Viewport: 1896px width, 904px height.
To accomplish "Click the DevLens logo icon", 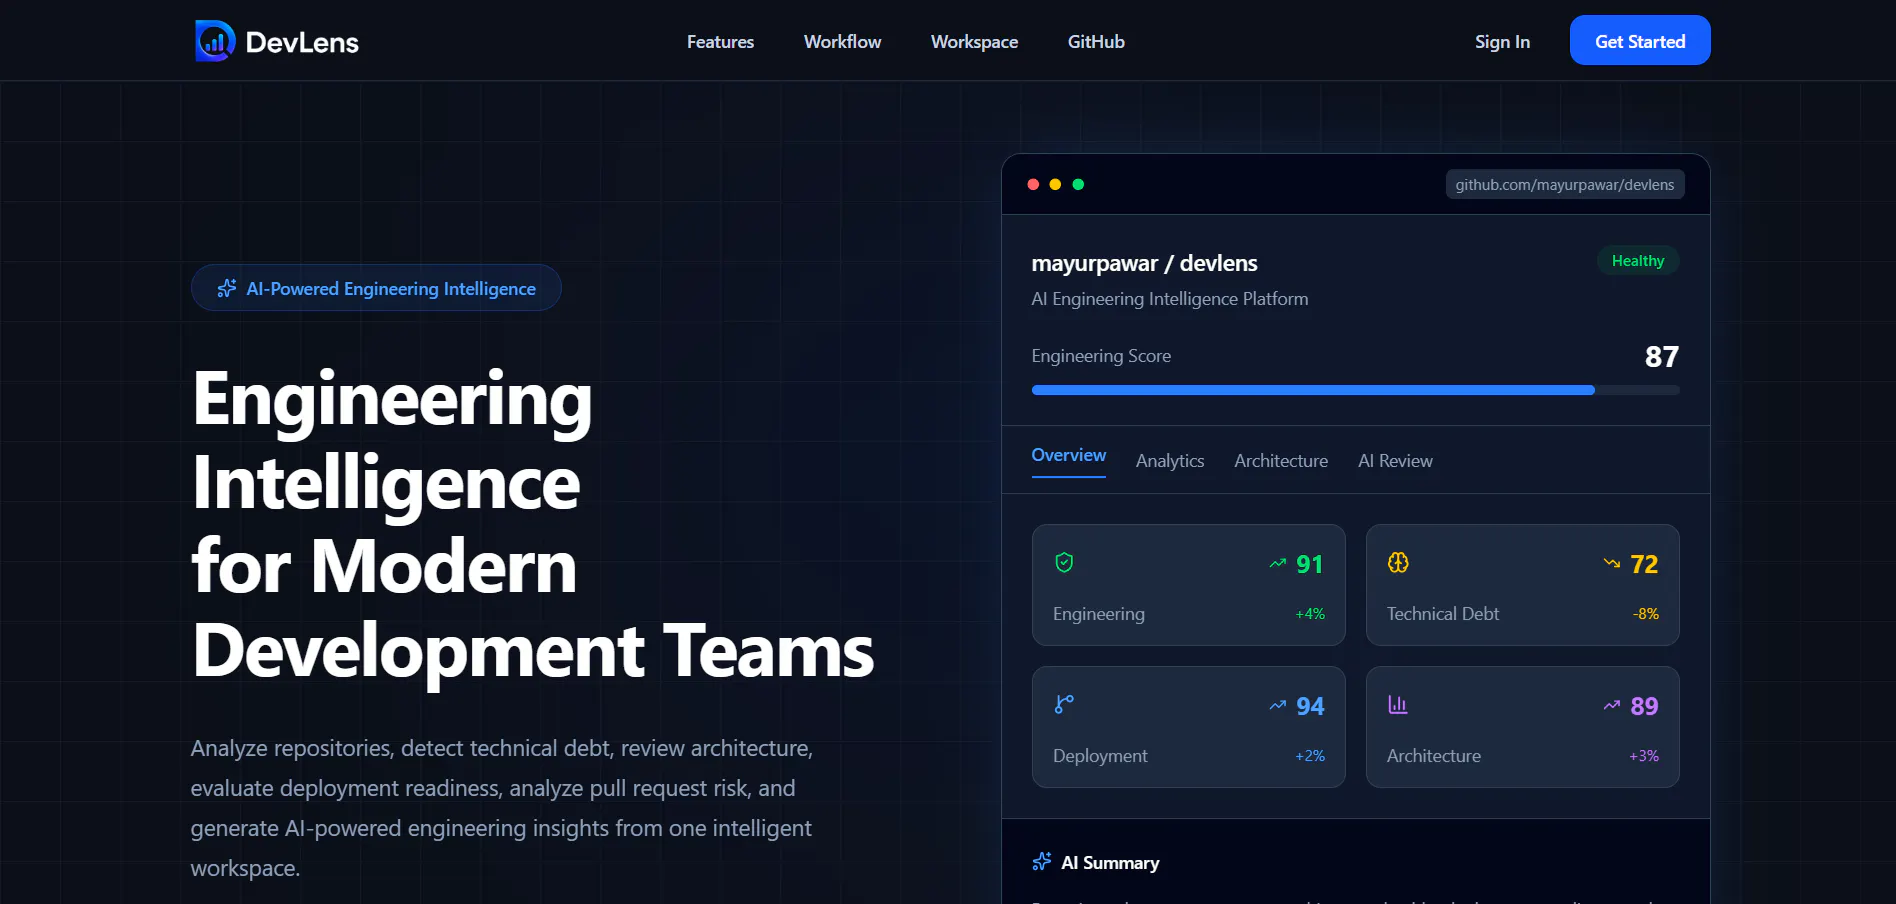I will point(215,41).
